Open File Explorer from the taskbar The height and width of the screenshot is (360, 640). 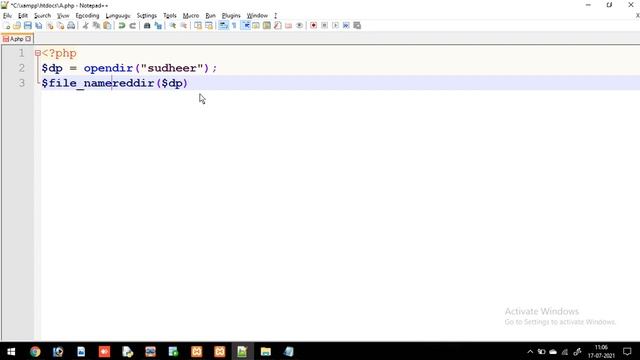266,351
